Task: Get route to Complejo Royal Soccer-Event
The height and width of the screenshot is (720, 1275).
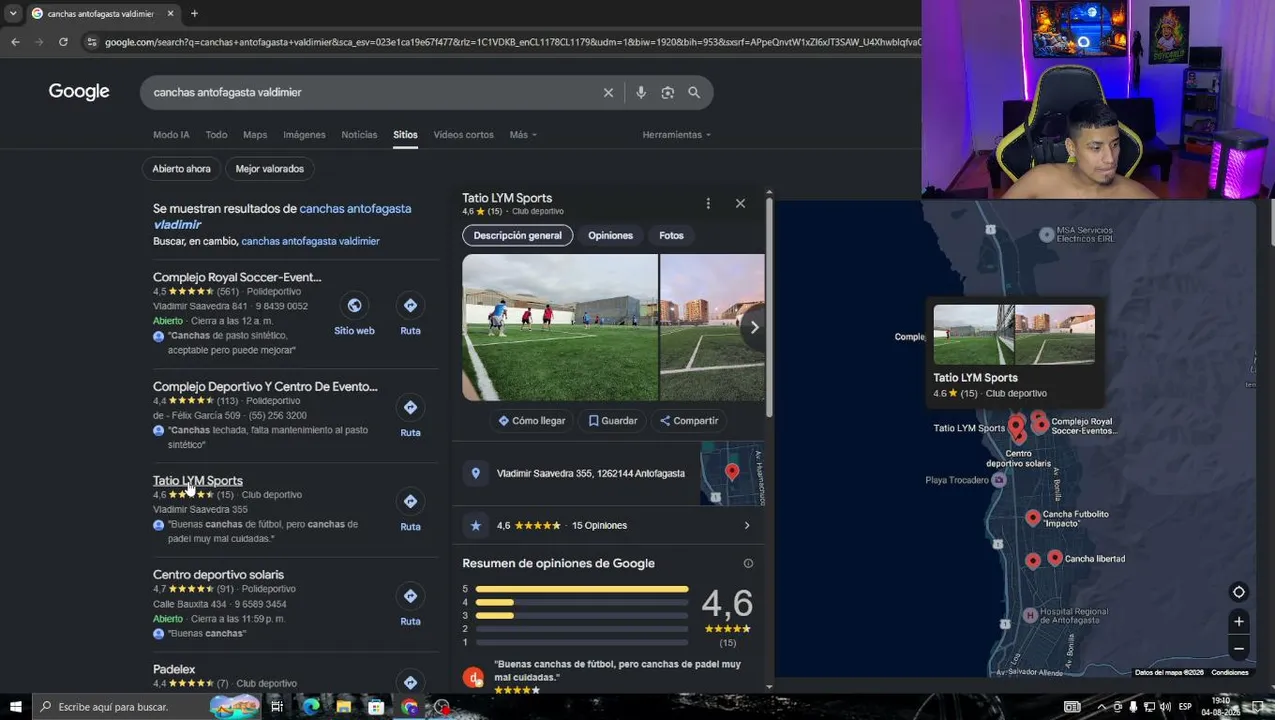Action: point(410,305)
